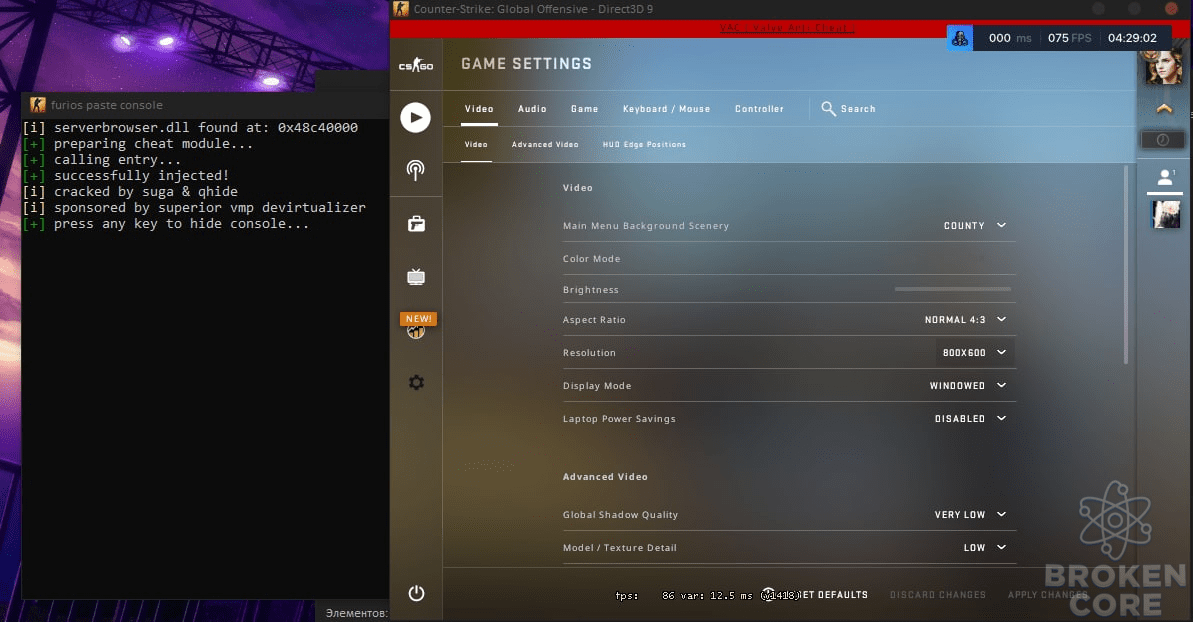Click the 'serverbrowser.dll found at' console line
This screenshot has width=1193, height=622.
[x=190, y=128]
